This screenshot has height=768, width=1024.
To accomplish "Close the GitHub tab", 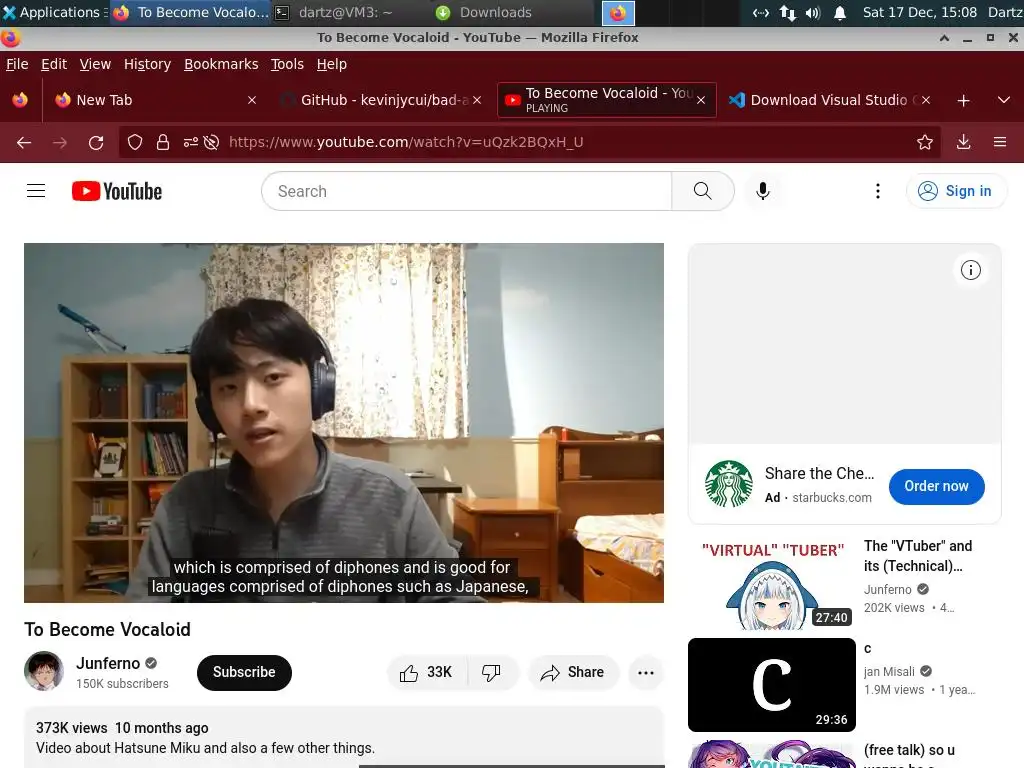I will click(x=477, y=100).
